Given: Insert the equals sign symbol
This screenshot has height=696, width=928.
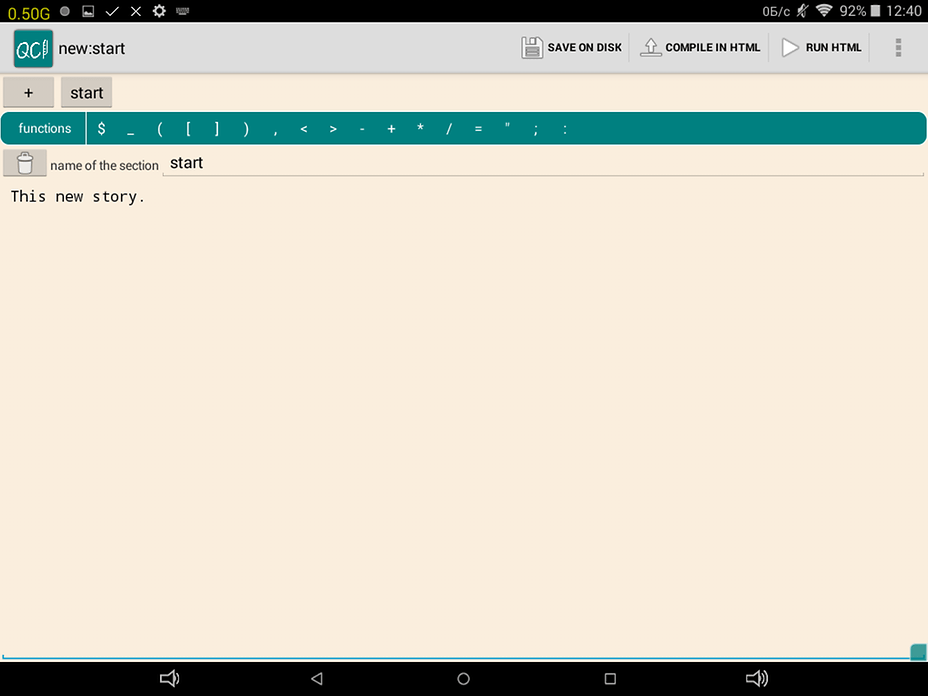Looking at the screenshot, I should (x=478, y=128).
